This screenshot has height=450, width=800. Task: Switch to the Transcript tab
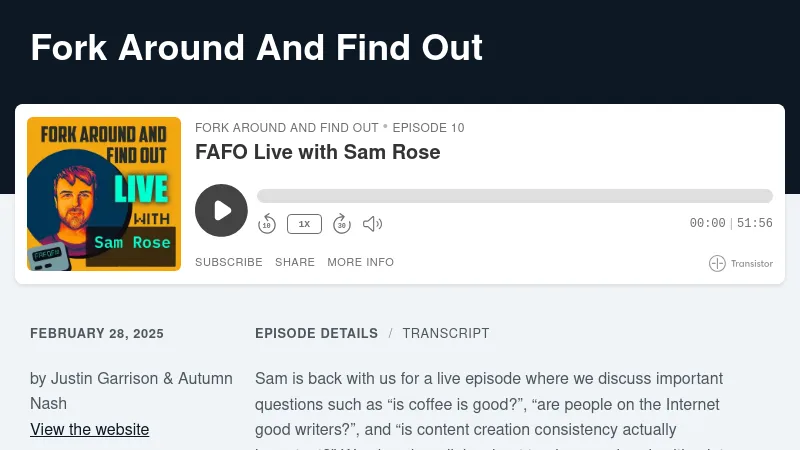[446, 334]
